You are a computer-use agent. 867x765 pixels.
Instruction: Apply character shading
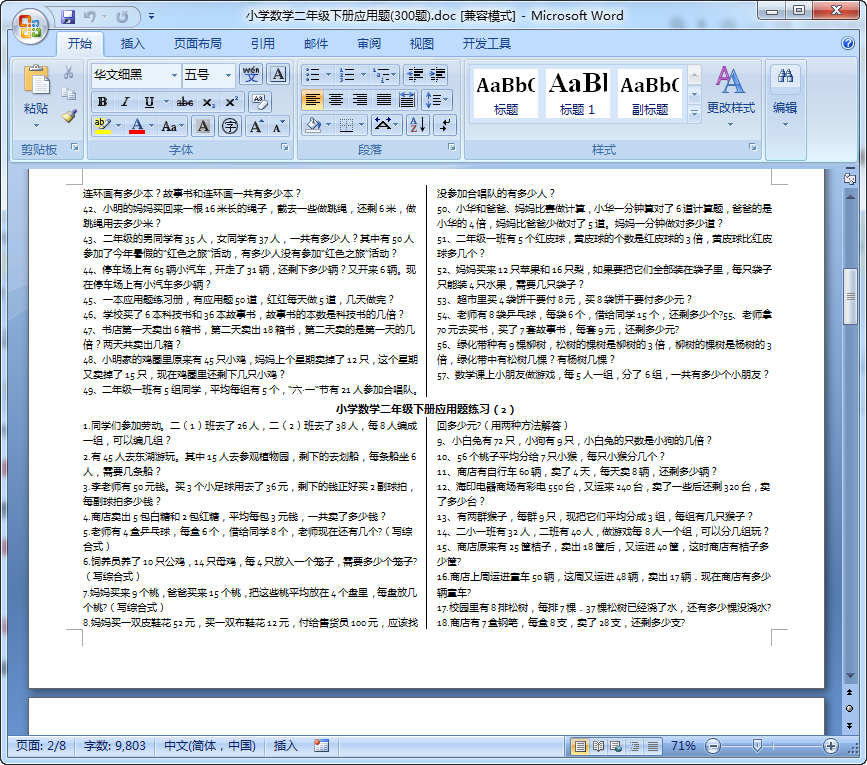pyautogui.click(x=203, y=126)
